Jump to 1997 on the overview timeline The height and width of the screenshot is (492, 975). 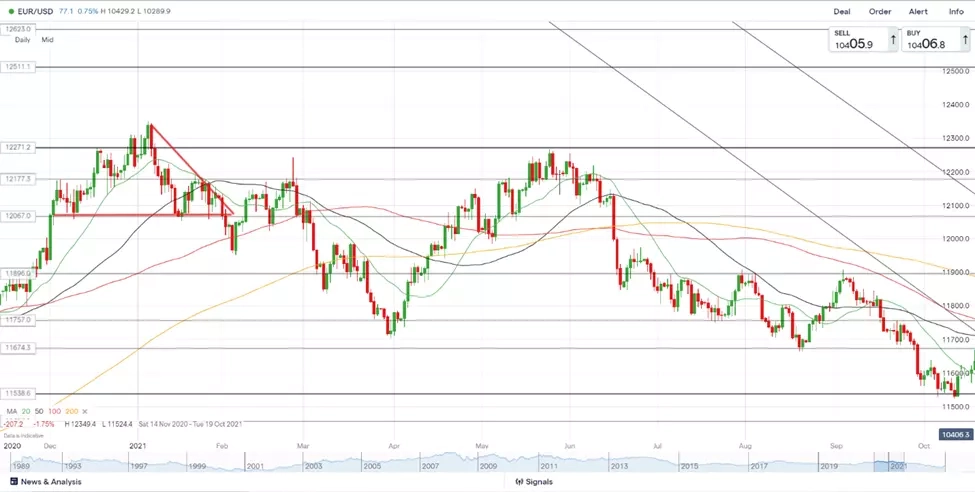137,466
